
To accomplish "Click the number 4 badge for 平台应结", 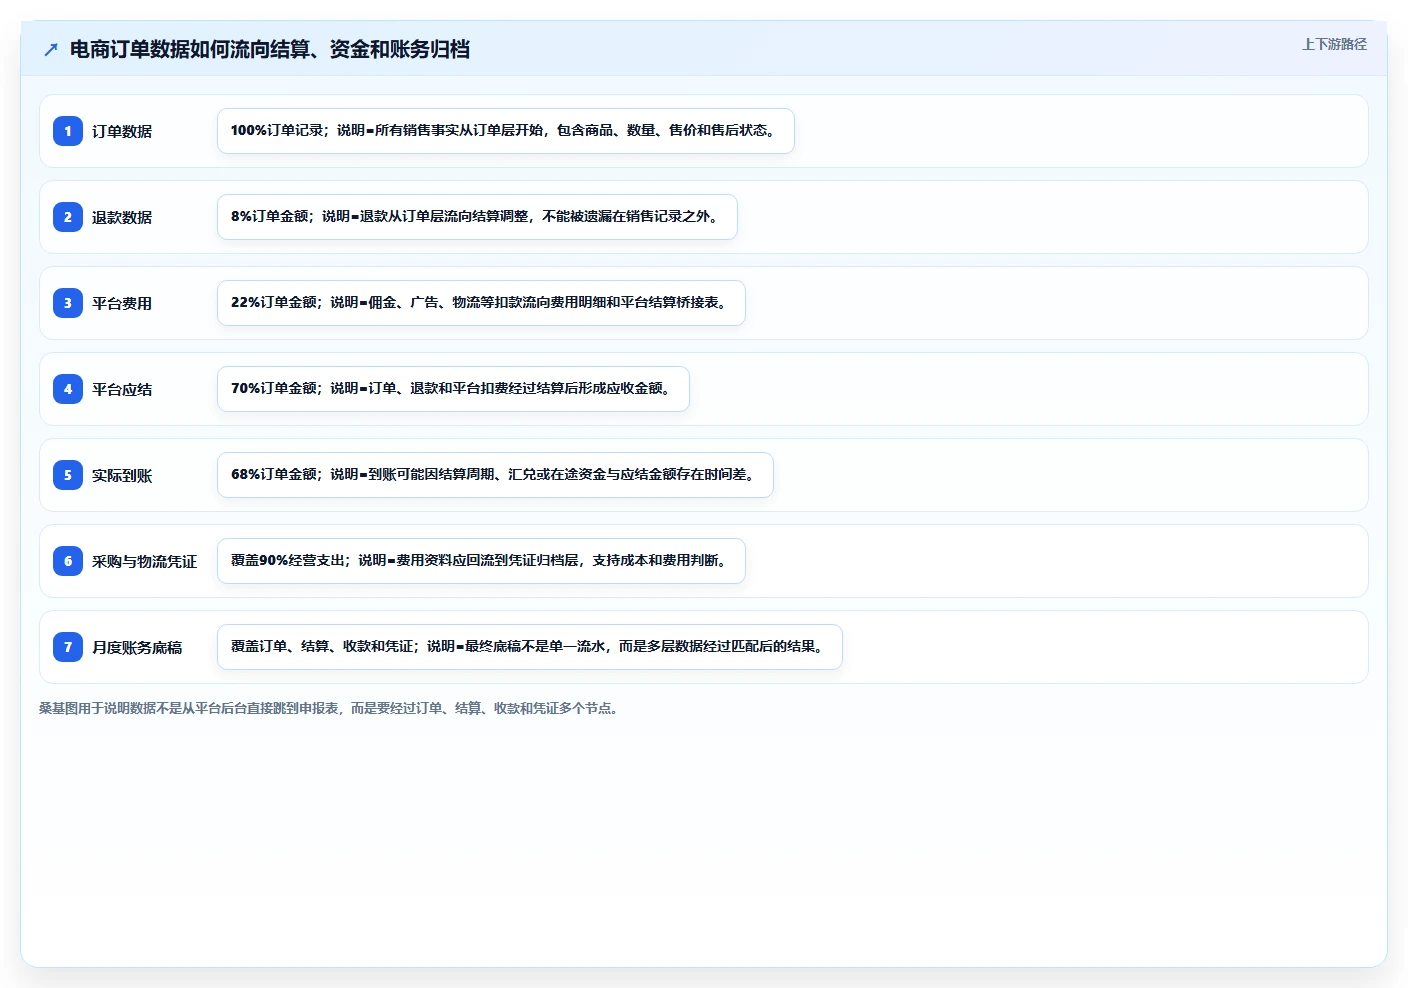I will point(68,389).
